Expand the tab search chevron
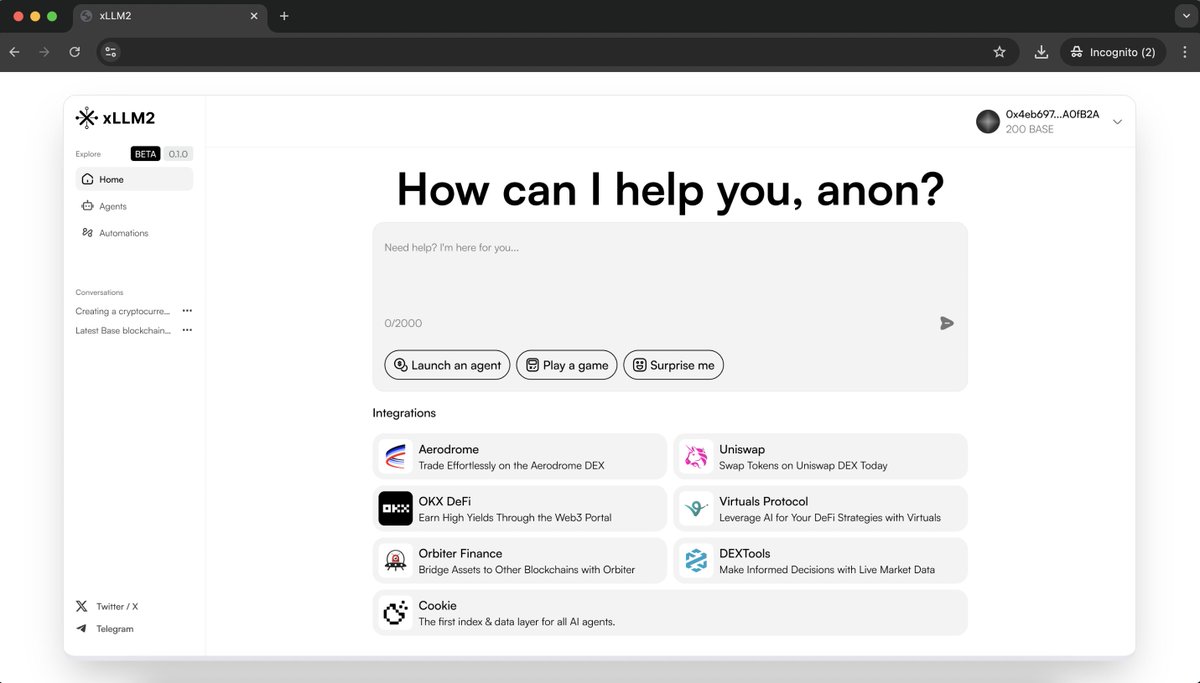This screenshot has width=1200, height=683. click(x=1185, y=16)
